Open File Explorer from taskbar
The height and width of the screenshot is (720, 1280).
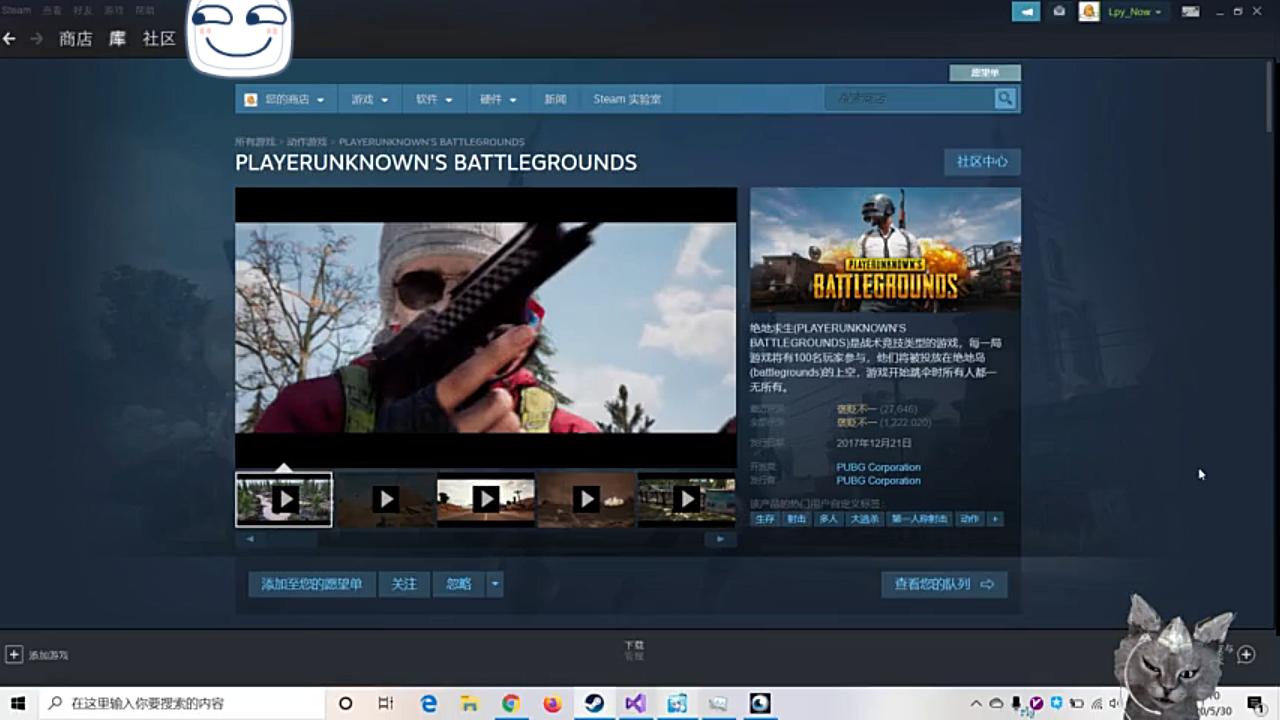click(x=470, y=704)
